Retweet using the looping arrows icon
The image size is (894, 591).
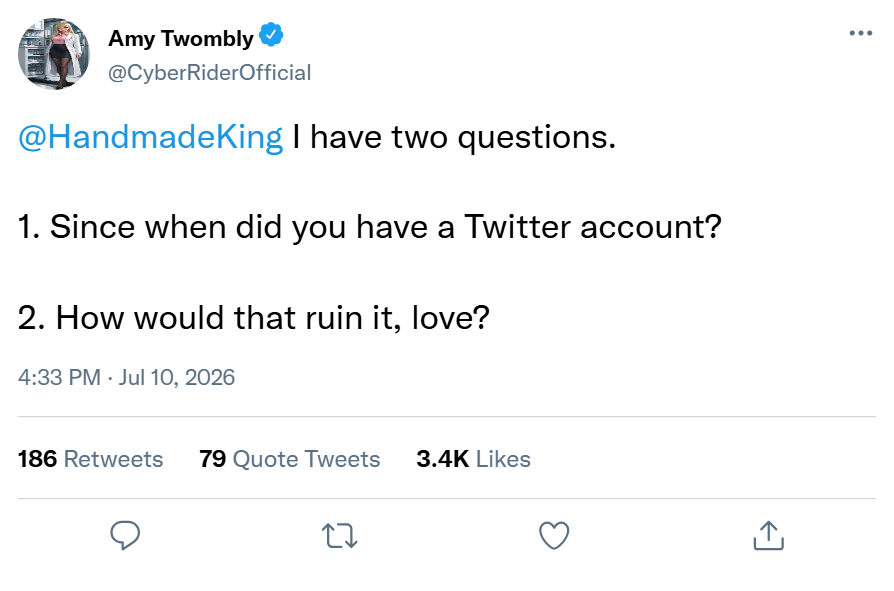click(x=340, y=536)
